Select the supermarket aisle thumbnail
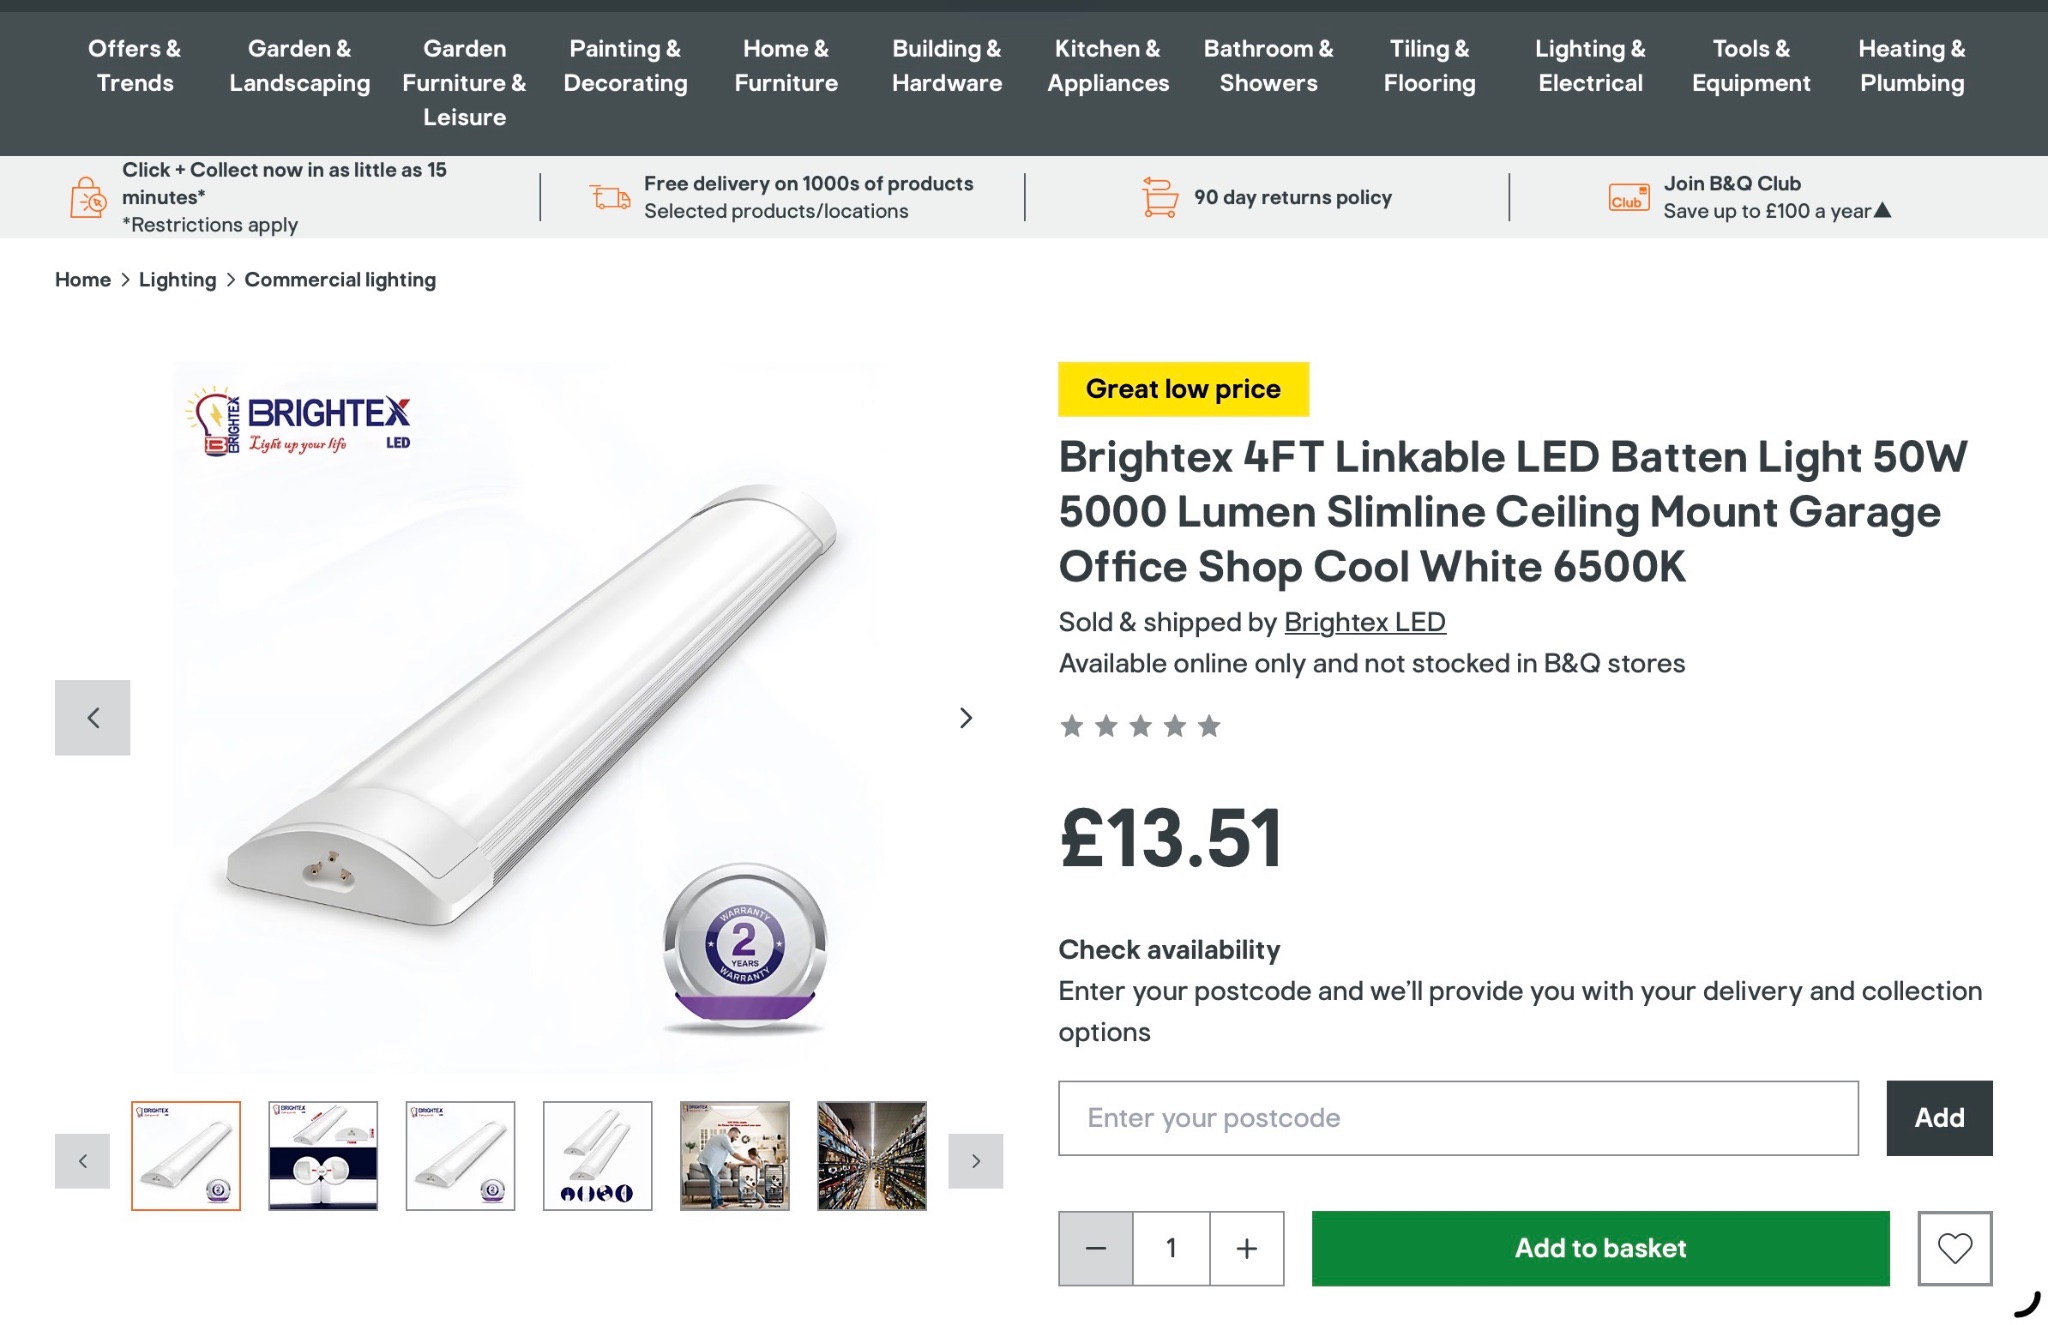This screenshot has height=1325, width=2048. click(x=872, y=1156)
